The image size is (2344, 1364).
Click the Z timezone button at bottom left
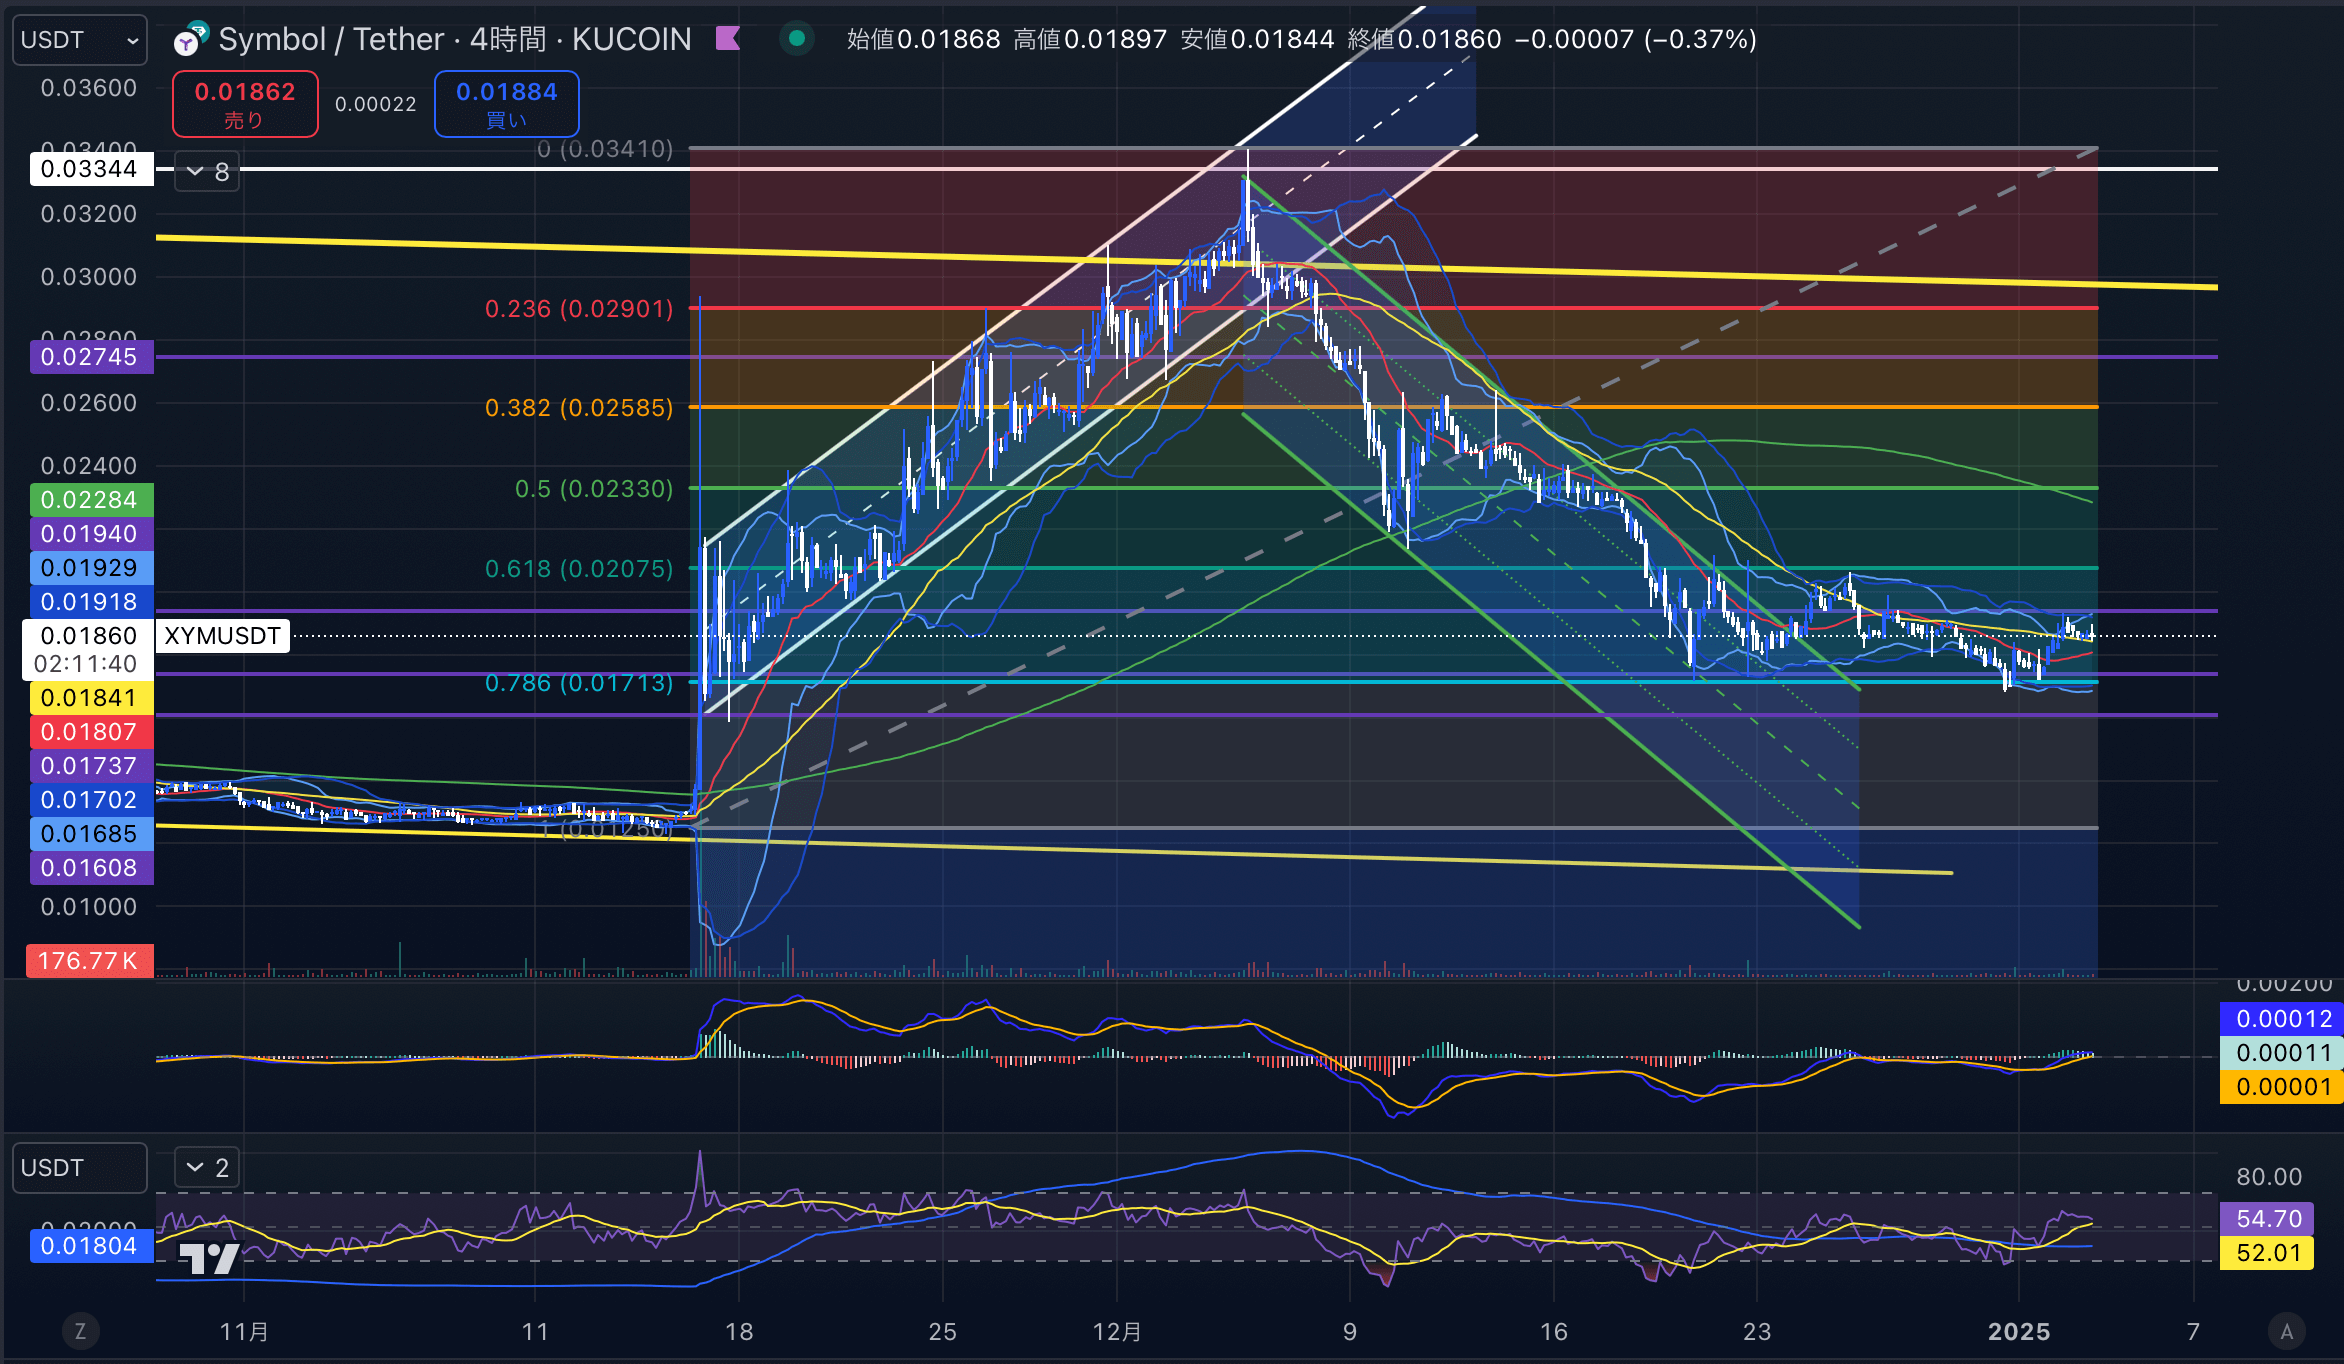(80, 1331)
